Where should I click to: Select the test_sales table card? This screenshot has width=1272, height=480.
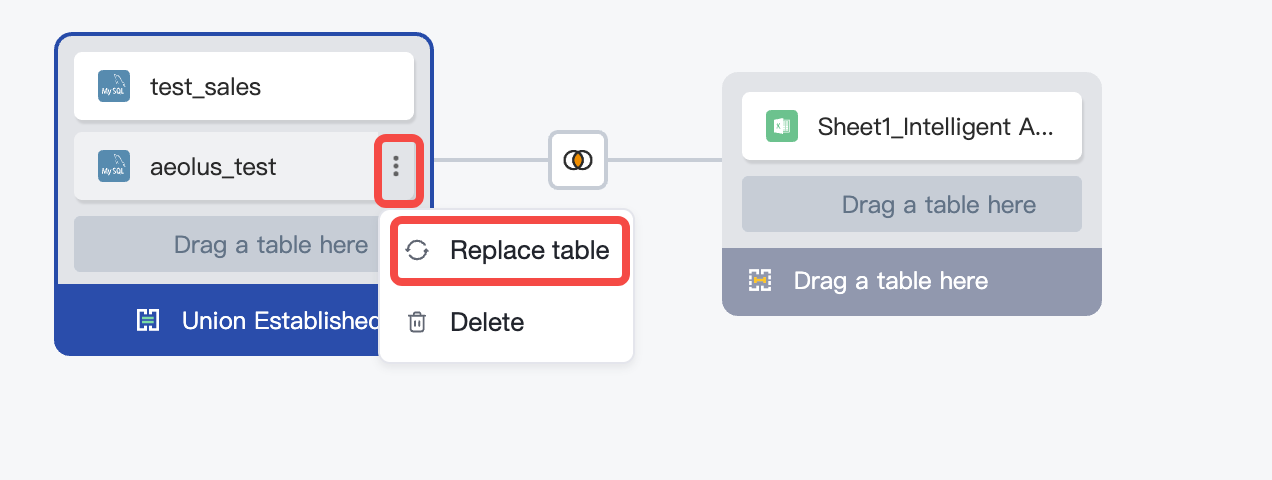tap(244, 86)
